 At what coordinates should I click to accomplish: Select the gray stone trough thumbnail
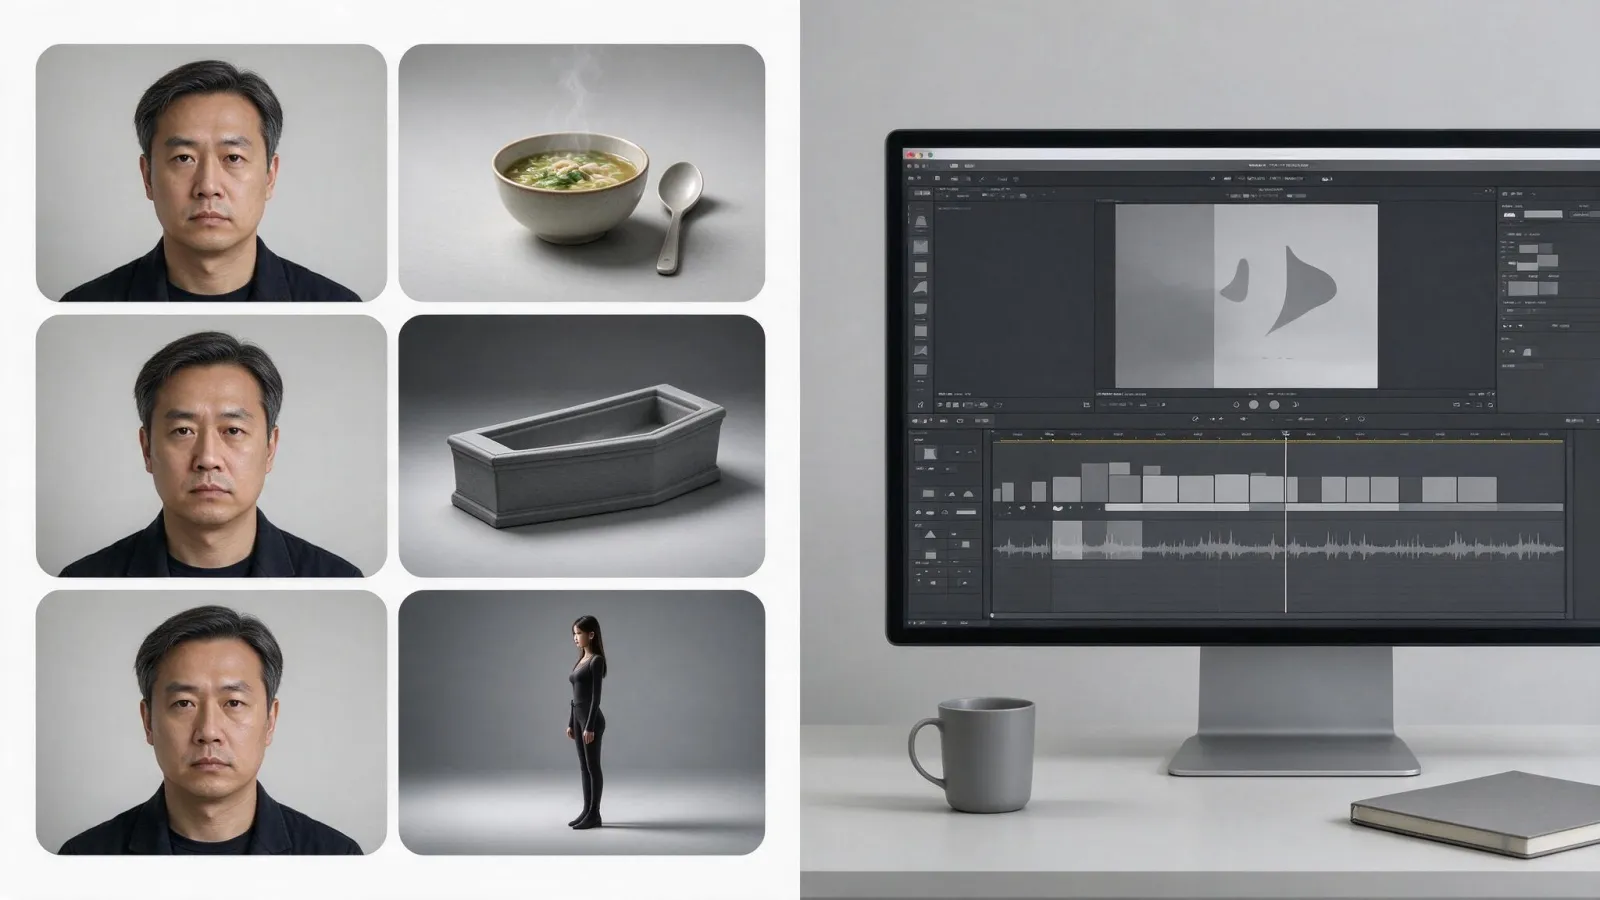tap(582, 445)
